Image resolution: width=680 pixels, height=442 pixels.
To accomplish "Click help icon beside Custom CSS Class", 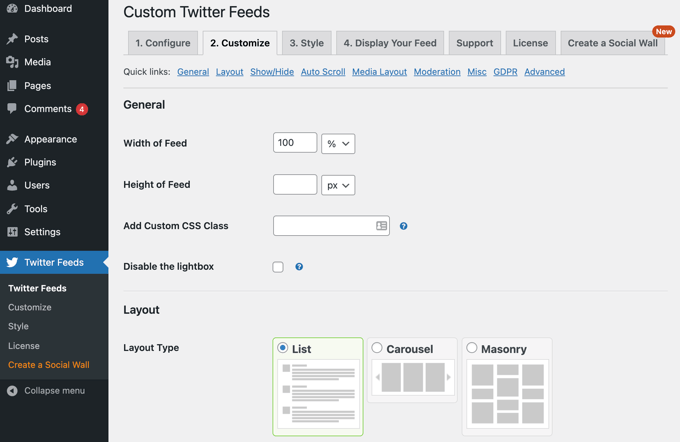I will coord(403,226).
